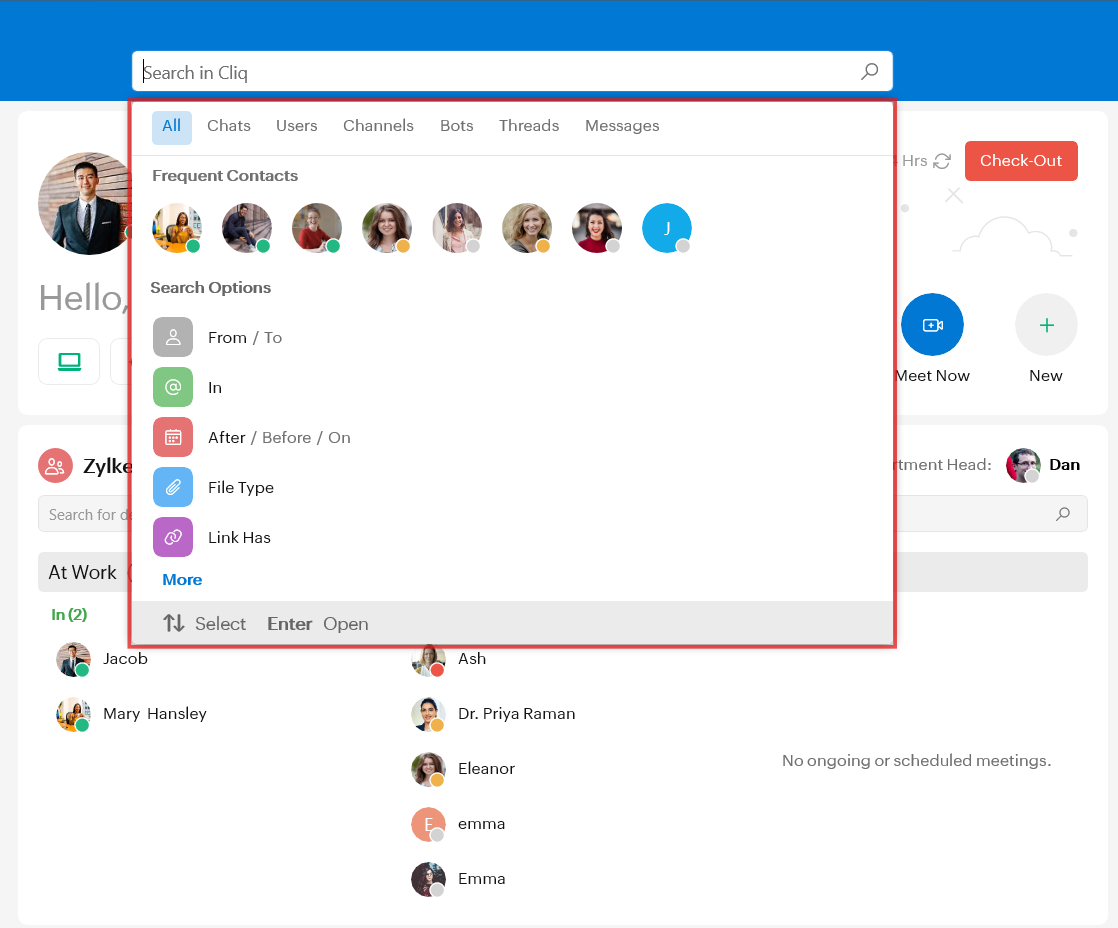
Task: Open the blue J frequent contact avatar
Action: click(x=667, y=228)
